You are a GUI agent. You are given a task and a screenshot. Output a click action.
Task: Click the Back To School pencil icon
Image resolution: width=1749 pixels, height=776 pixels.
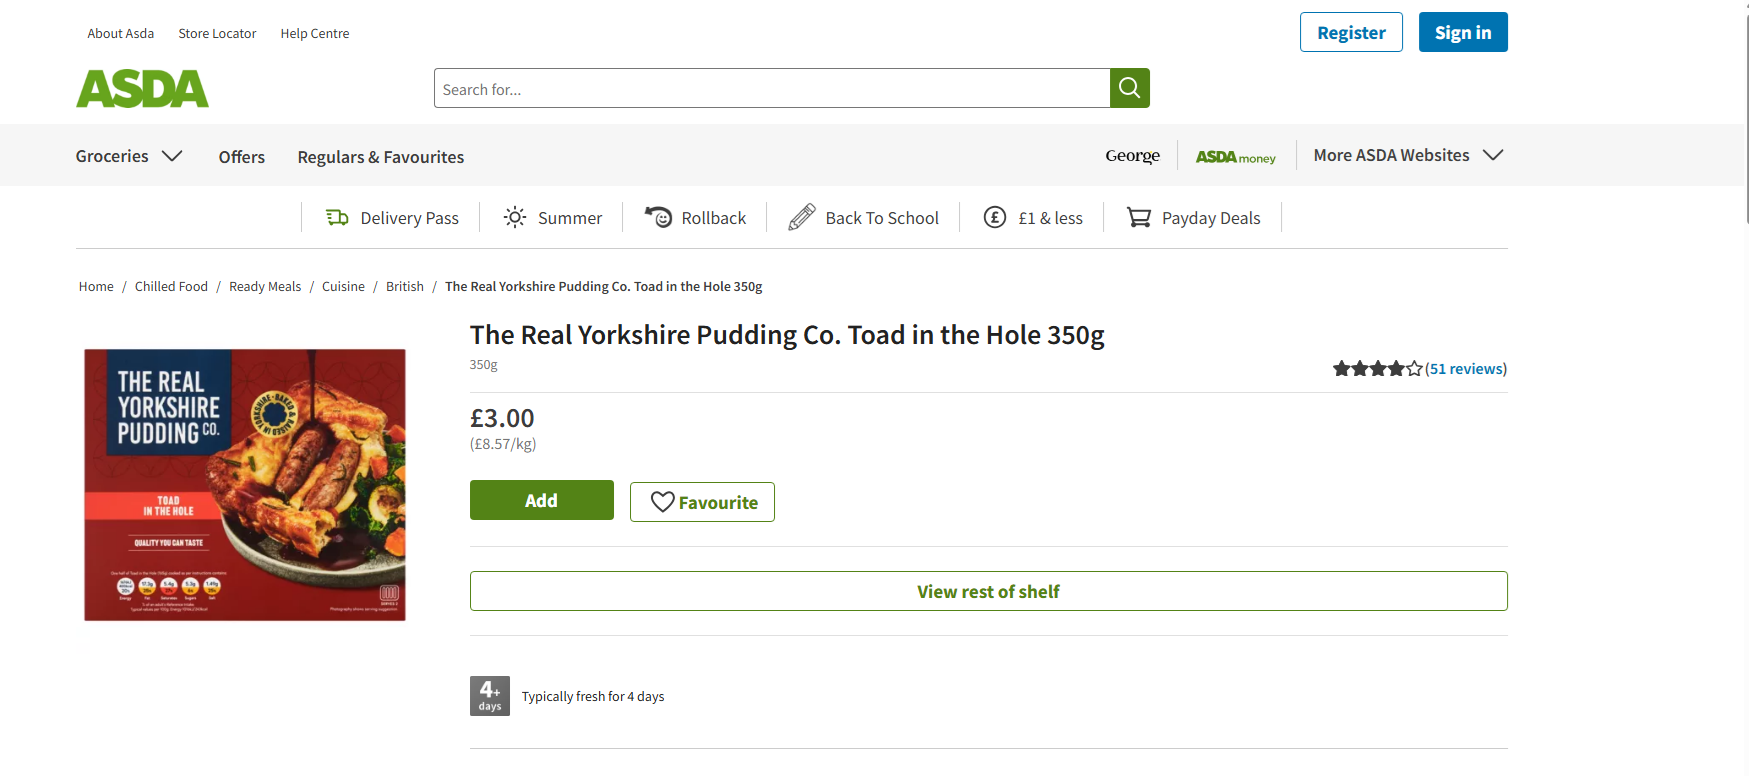coord(802,217)
